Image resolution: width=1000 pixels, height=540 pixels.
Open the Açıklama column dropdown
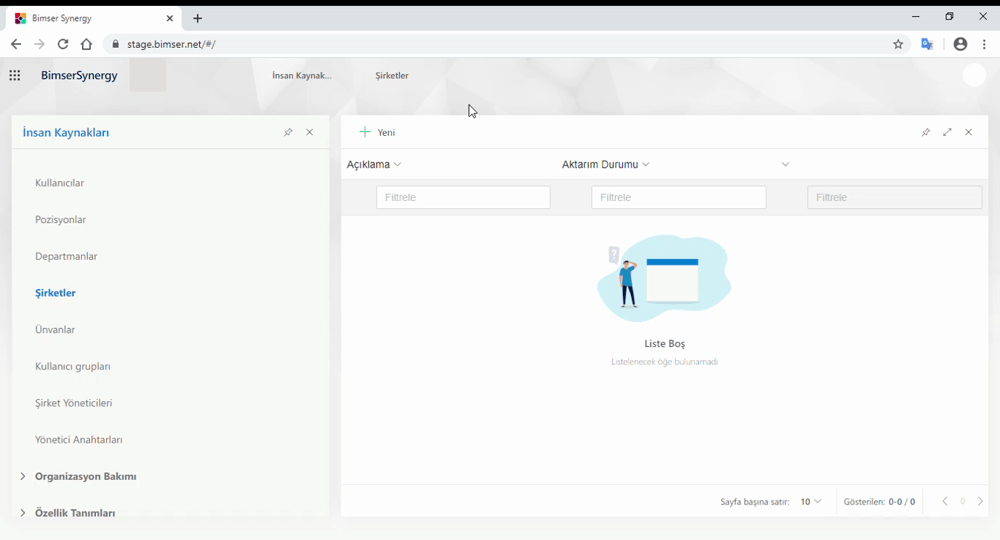(x=397, y=165)
